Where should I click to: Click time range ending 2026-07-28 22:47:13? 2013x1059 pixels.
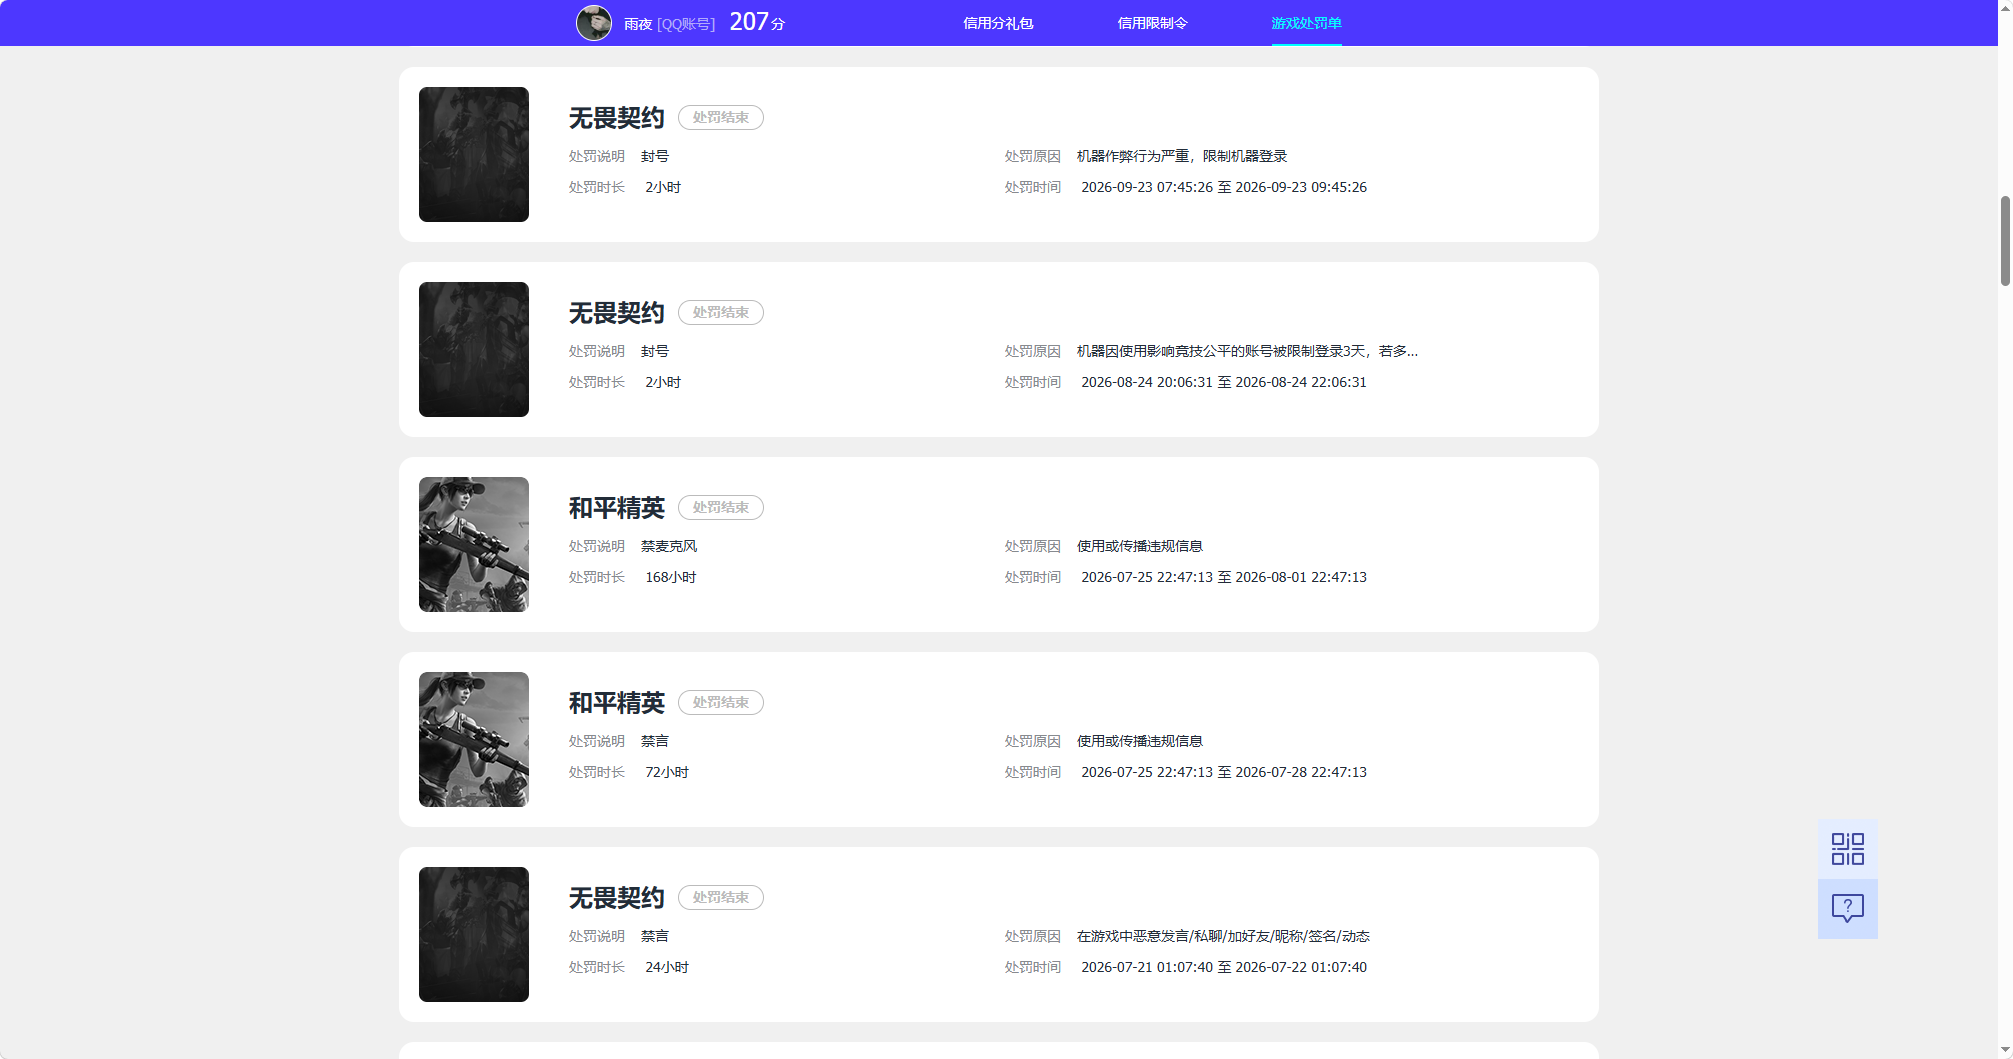[x=1224, y=772]
